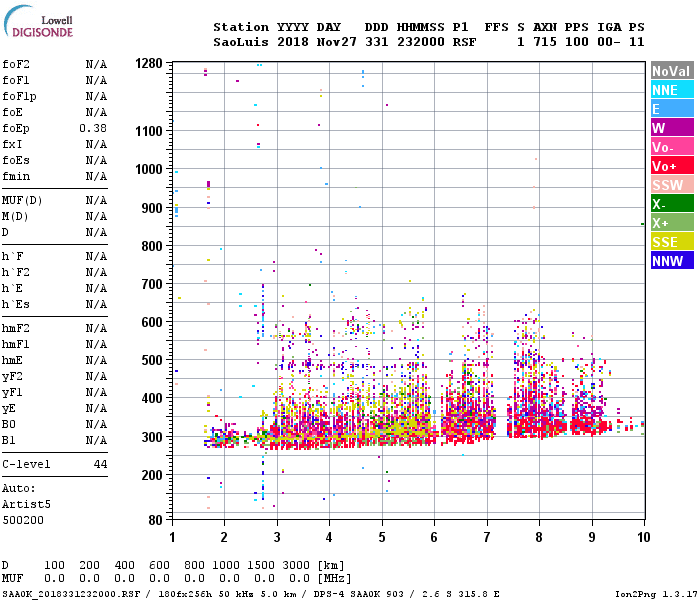Viewport: 700px width, 600px height.
Task: Click the Nov27 date in header
Action: 337,42
